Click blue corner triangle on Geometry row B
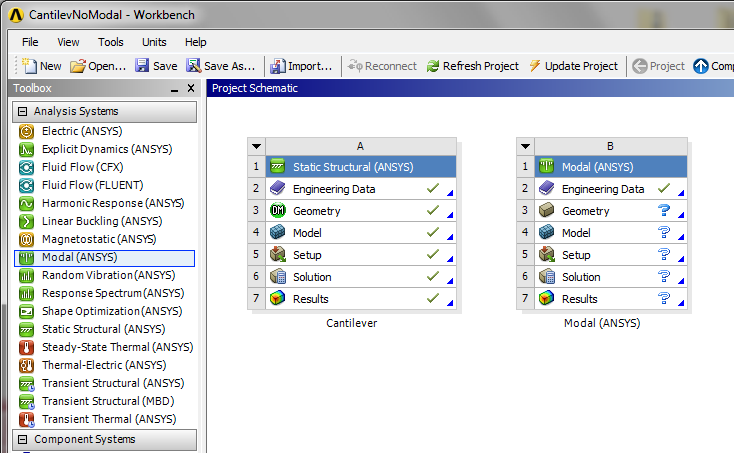 click(x=681, y=215)
